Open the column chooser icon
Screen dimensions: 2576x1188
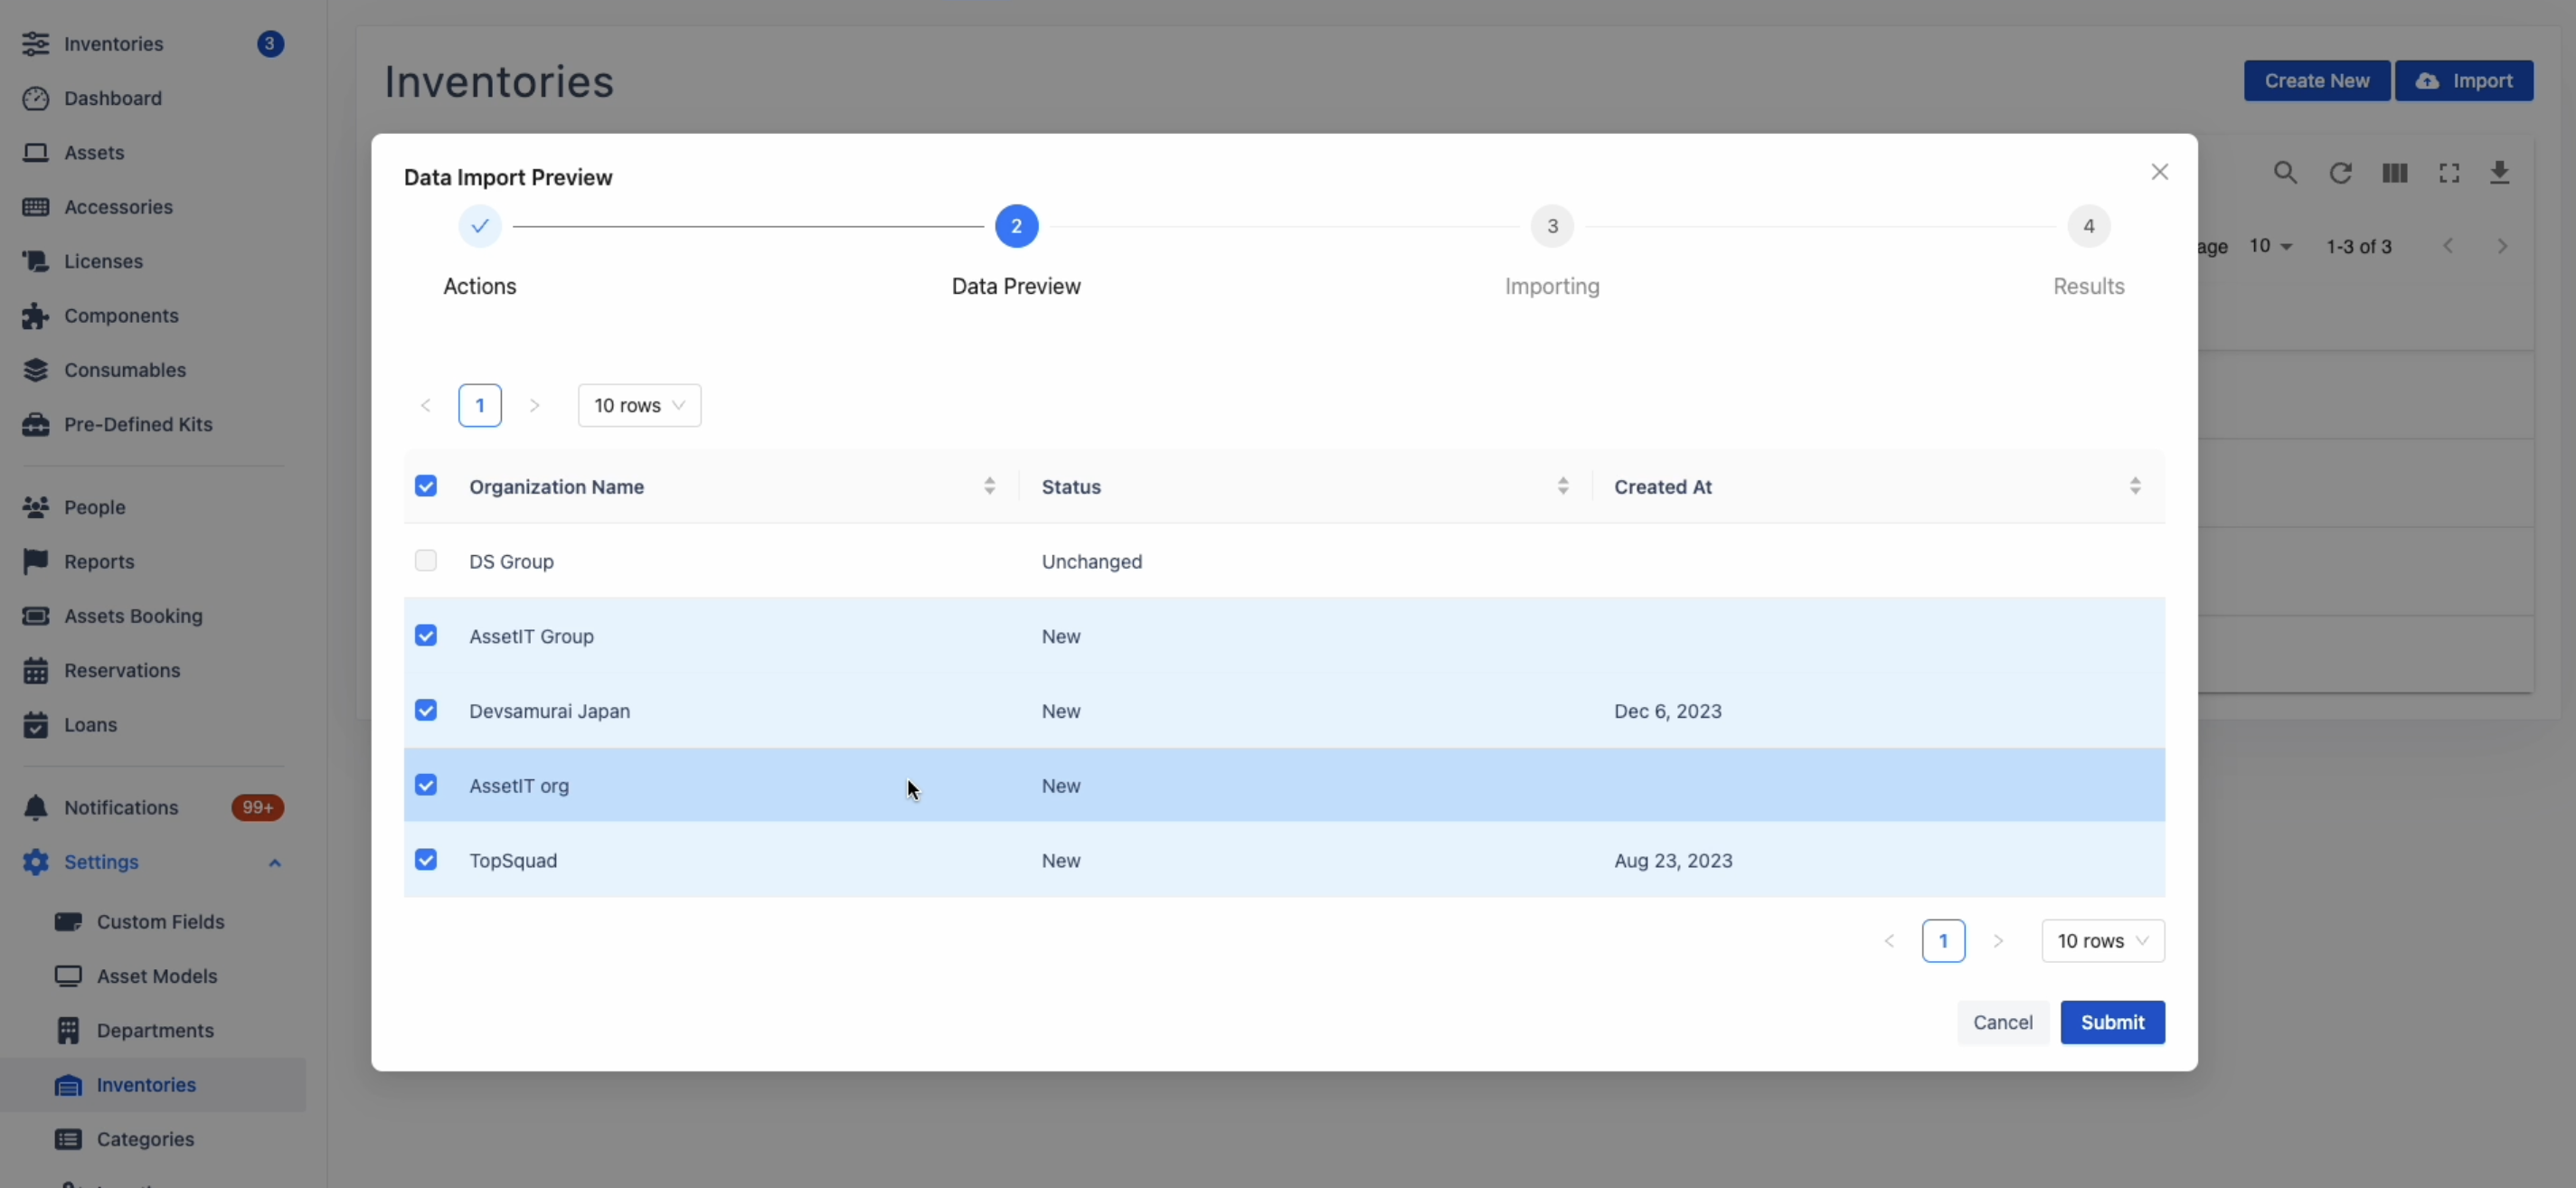coord(2394,173)
